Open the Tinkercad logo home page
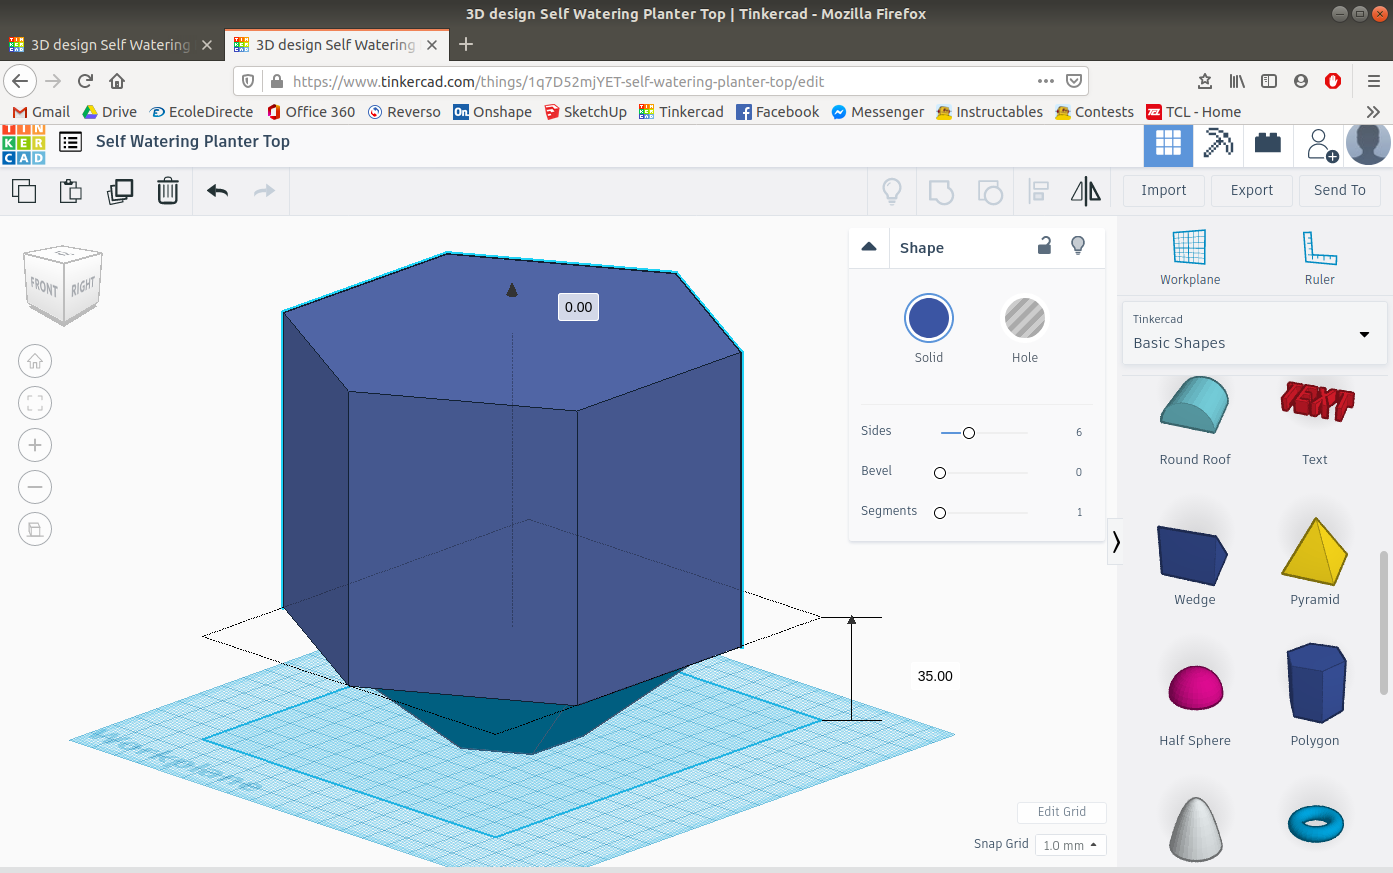 pyautogui.click(x=23, y=145)
